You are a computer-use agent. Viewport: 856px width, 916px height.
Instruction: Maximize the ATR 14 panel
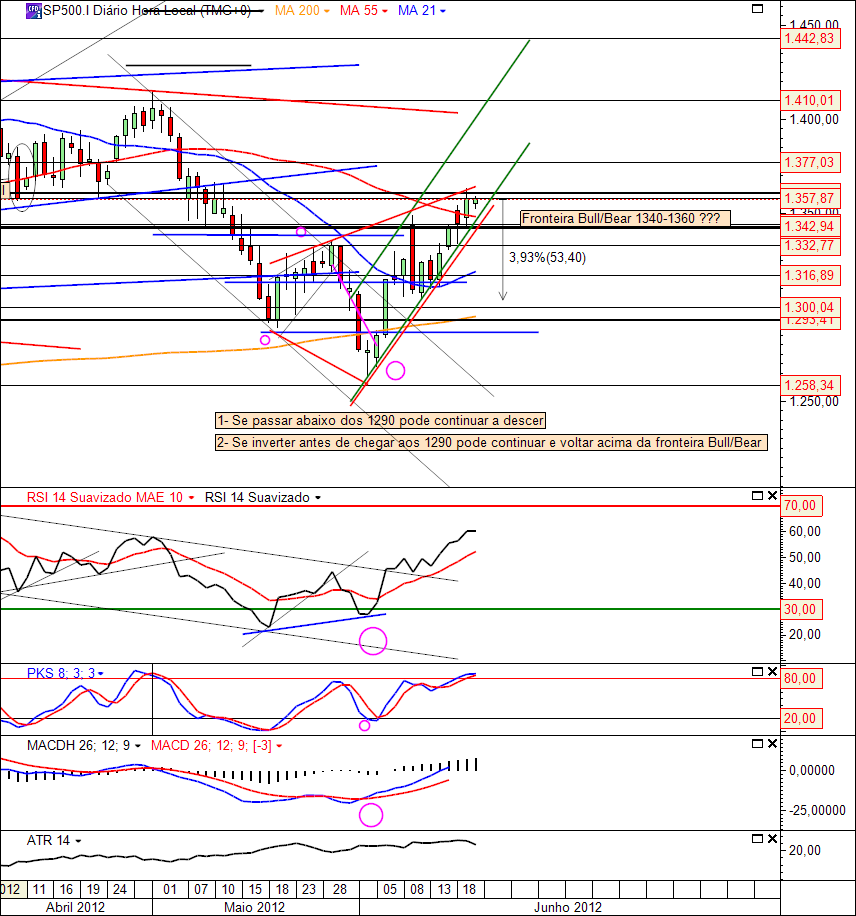(757, 838)
